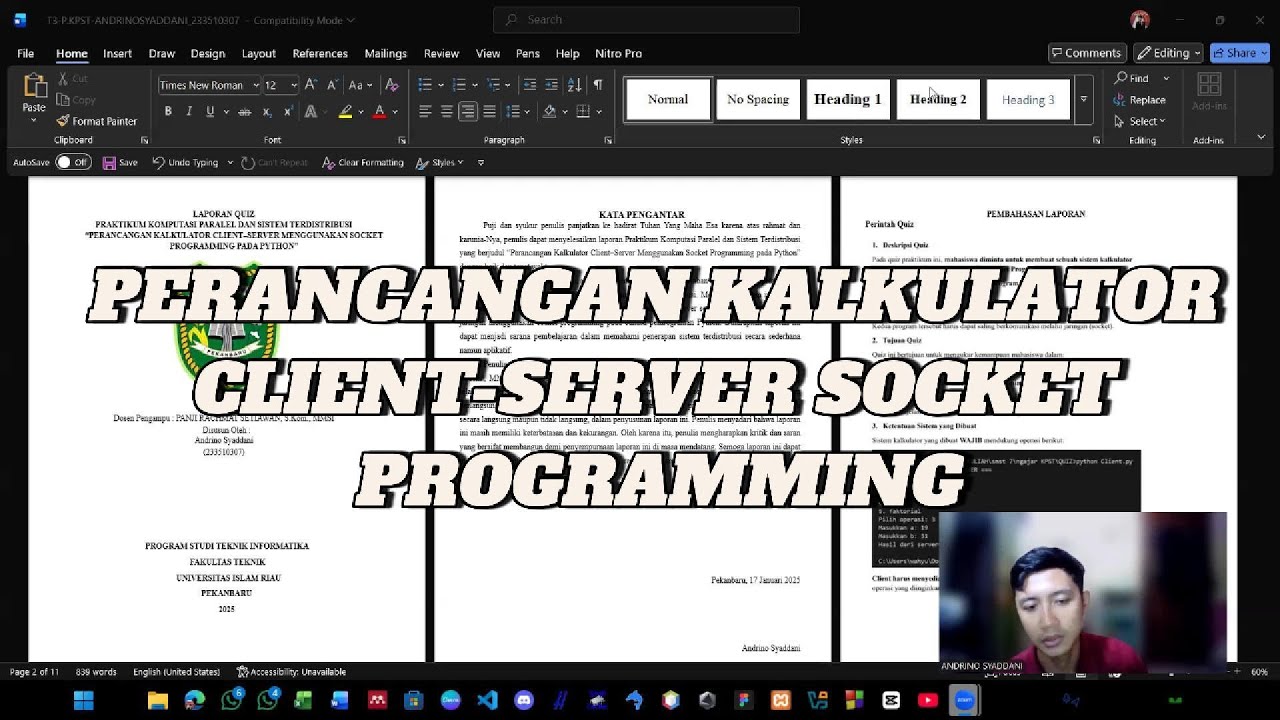
Task: Click the Share button
Action: pyautogui.click(x=1239, y=53)
